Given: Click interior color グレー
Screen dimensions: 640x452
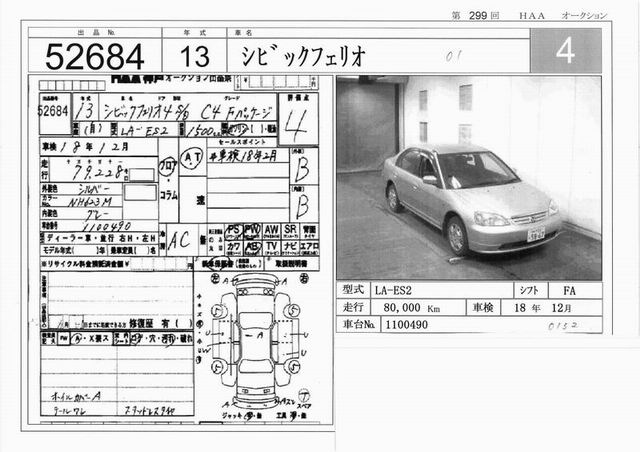Looking at the screenshot, I should point(95,214).
